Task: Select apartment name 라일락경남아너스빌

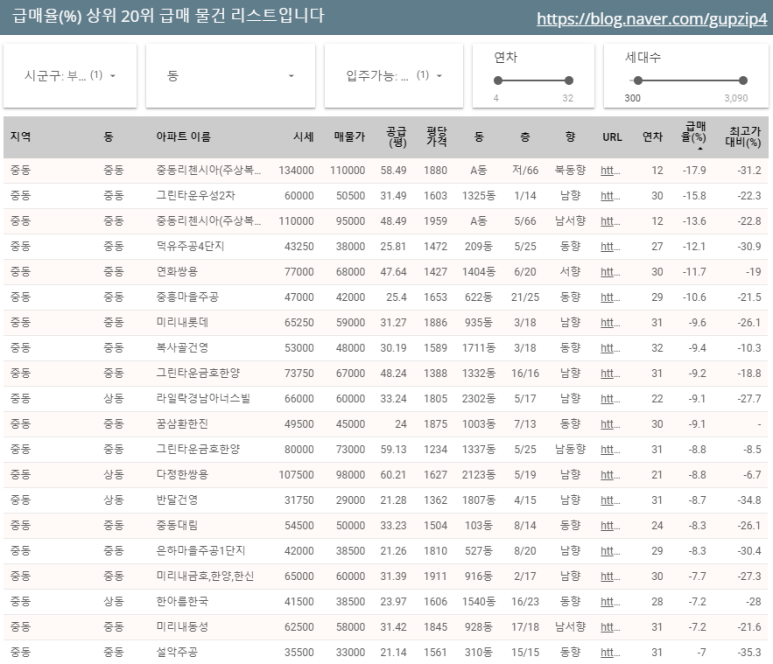Action: [x=203, y=399]
